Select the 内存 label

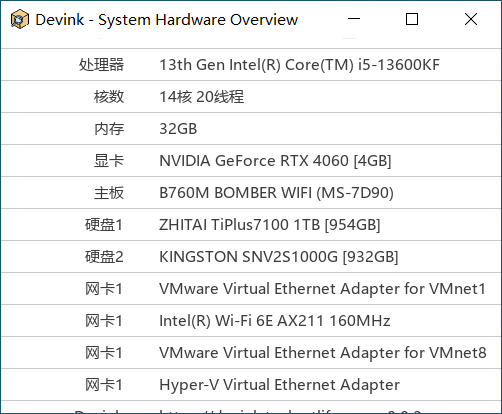(109, 129)
